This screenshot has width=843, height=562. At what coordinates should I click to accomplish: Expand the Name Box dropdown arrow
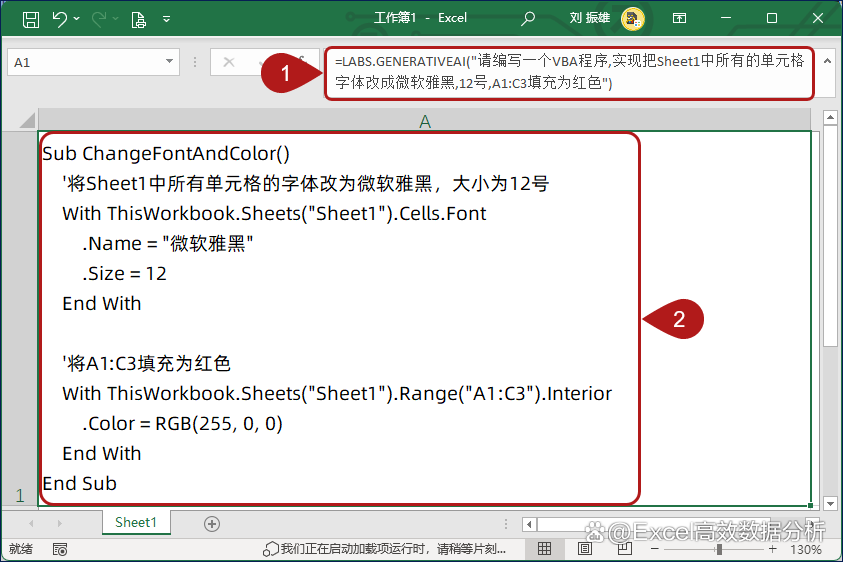click(x=169, y=61)
